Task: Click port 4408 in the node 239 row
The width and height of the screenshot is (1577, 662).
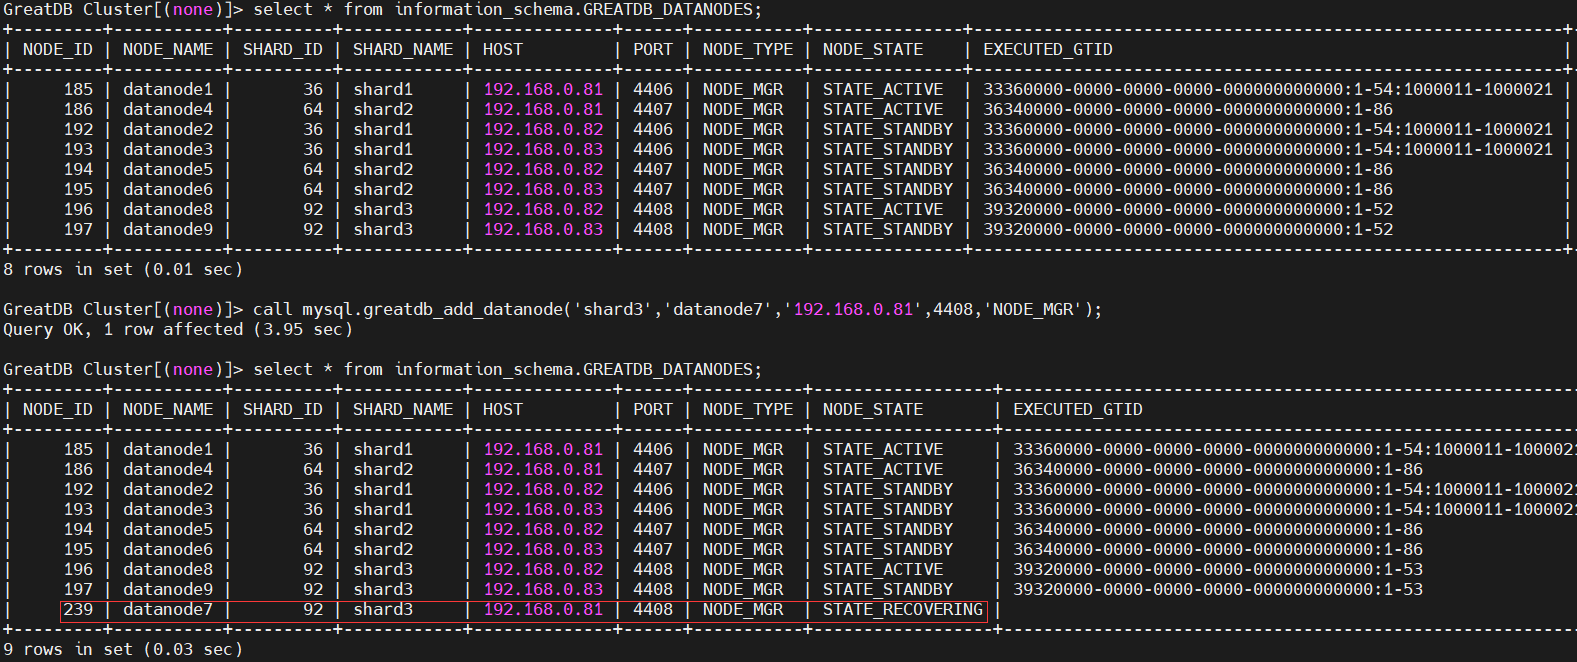Action: click(x=653, y=609)
